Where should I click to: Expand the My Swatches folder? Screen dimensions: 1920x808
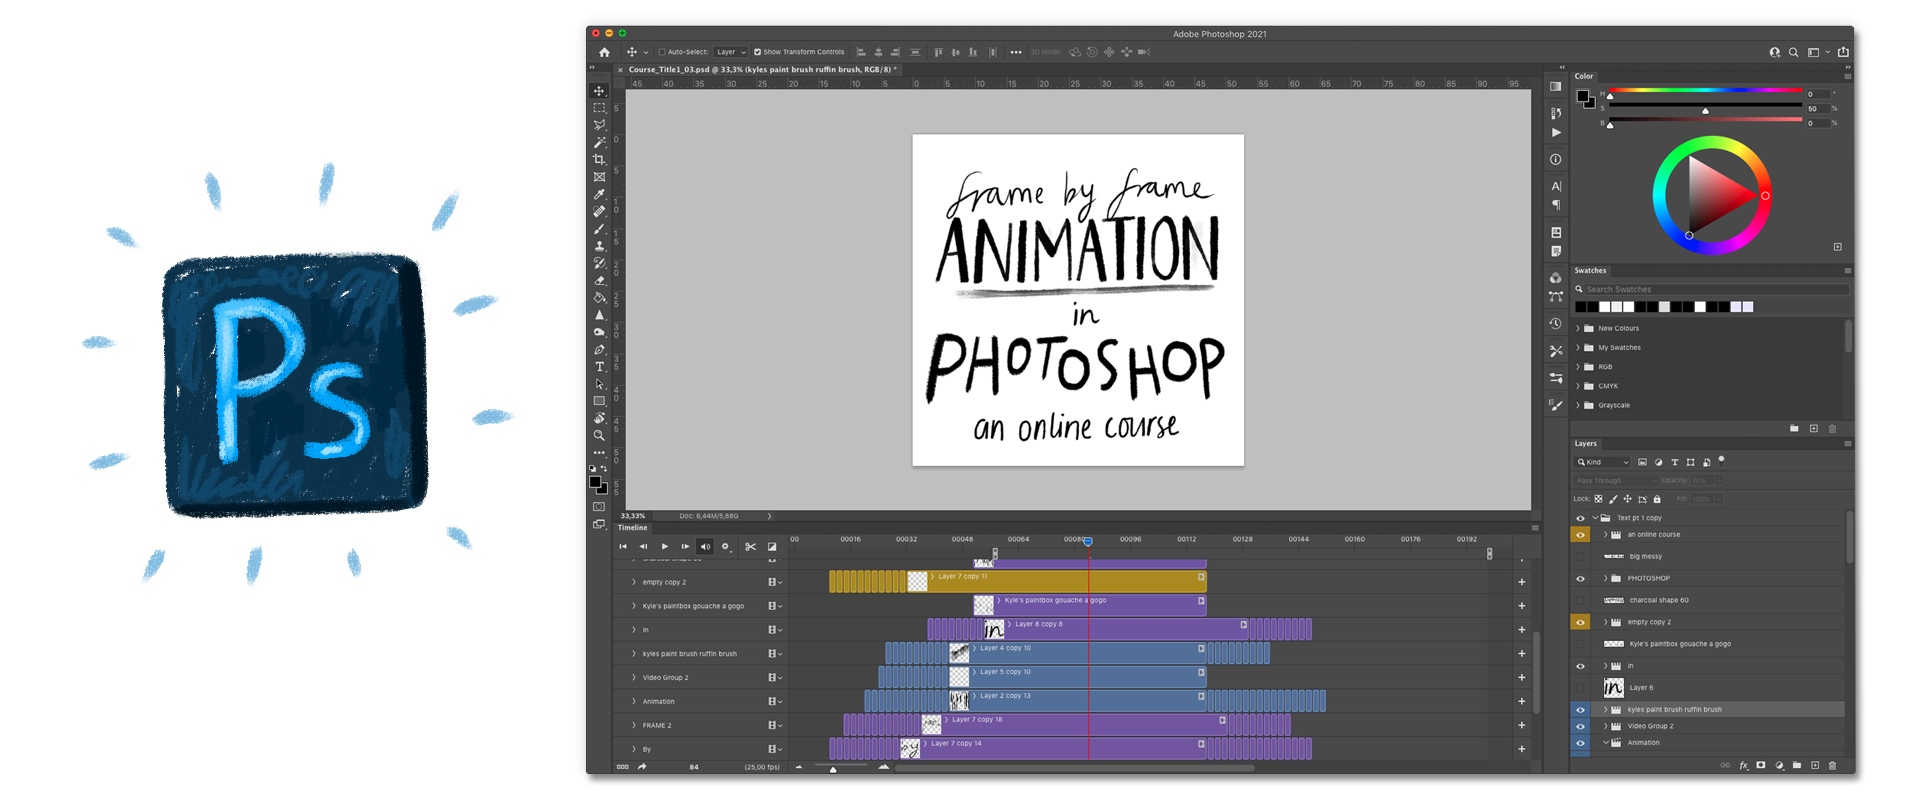[1578, 348]
